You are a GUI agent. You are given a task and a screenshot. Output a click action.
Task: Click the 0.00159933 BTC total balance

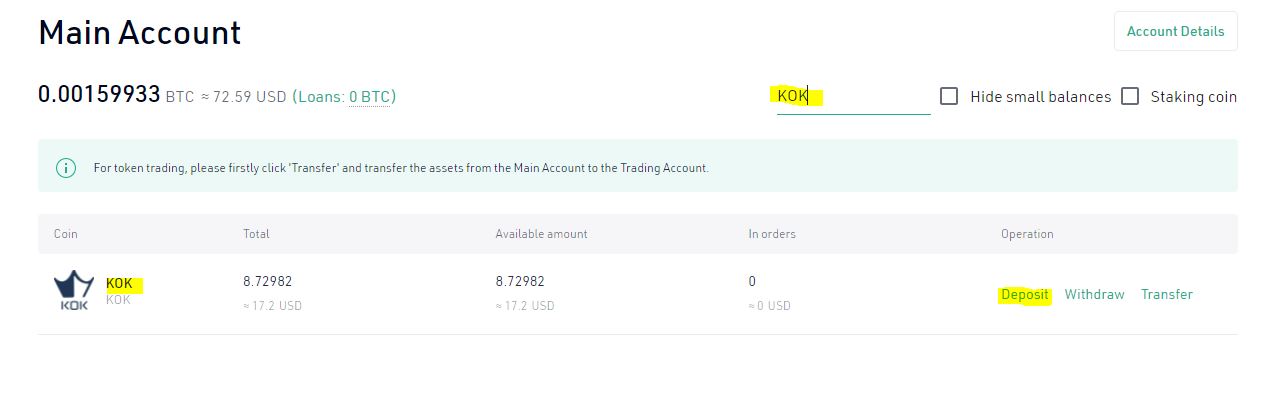[x=99, y=95]
